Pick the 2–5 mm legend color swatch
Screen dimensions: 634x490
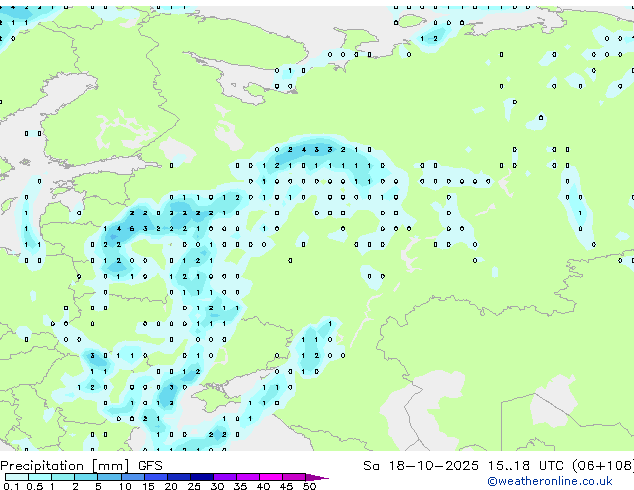pos(86,477)
